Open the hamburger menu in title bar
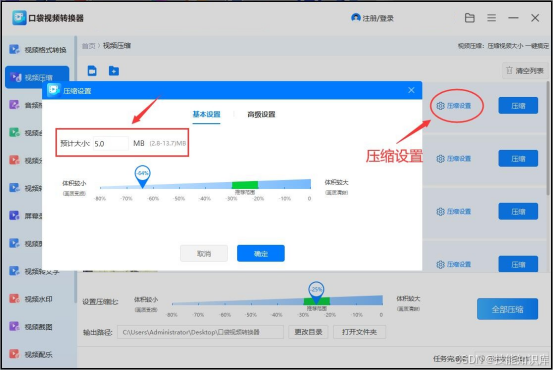This screenshot has height=371, width=553. coord(491,18)
